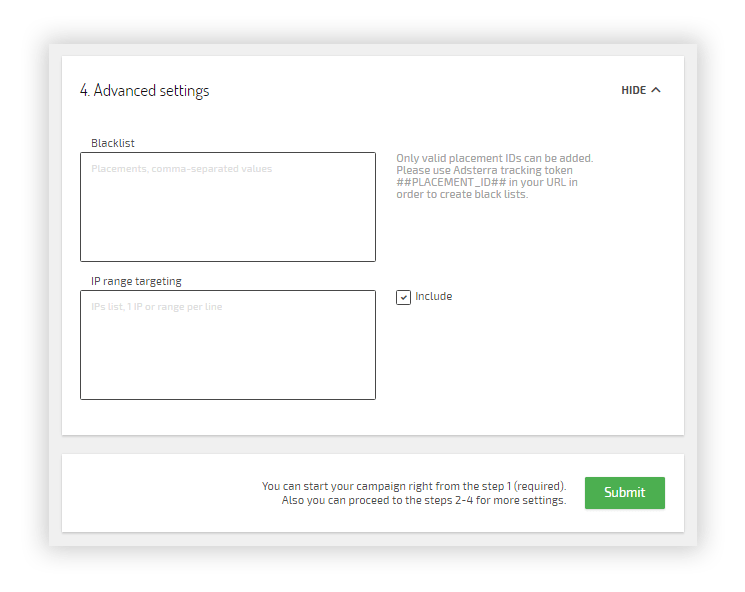This screenshot has width=745, height=592.
Task: Click the 'order to create black lists' hint line
Action: [x=462, y=194]
